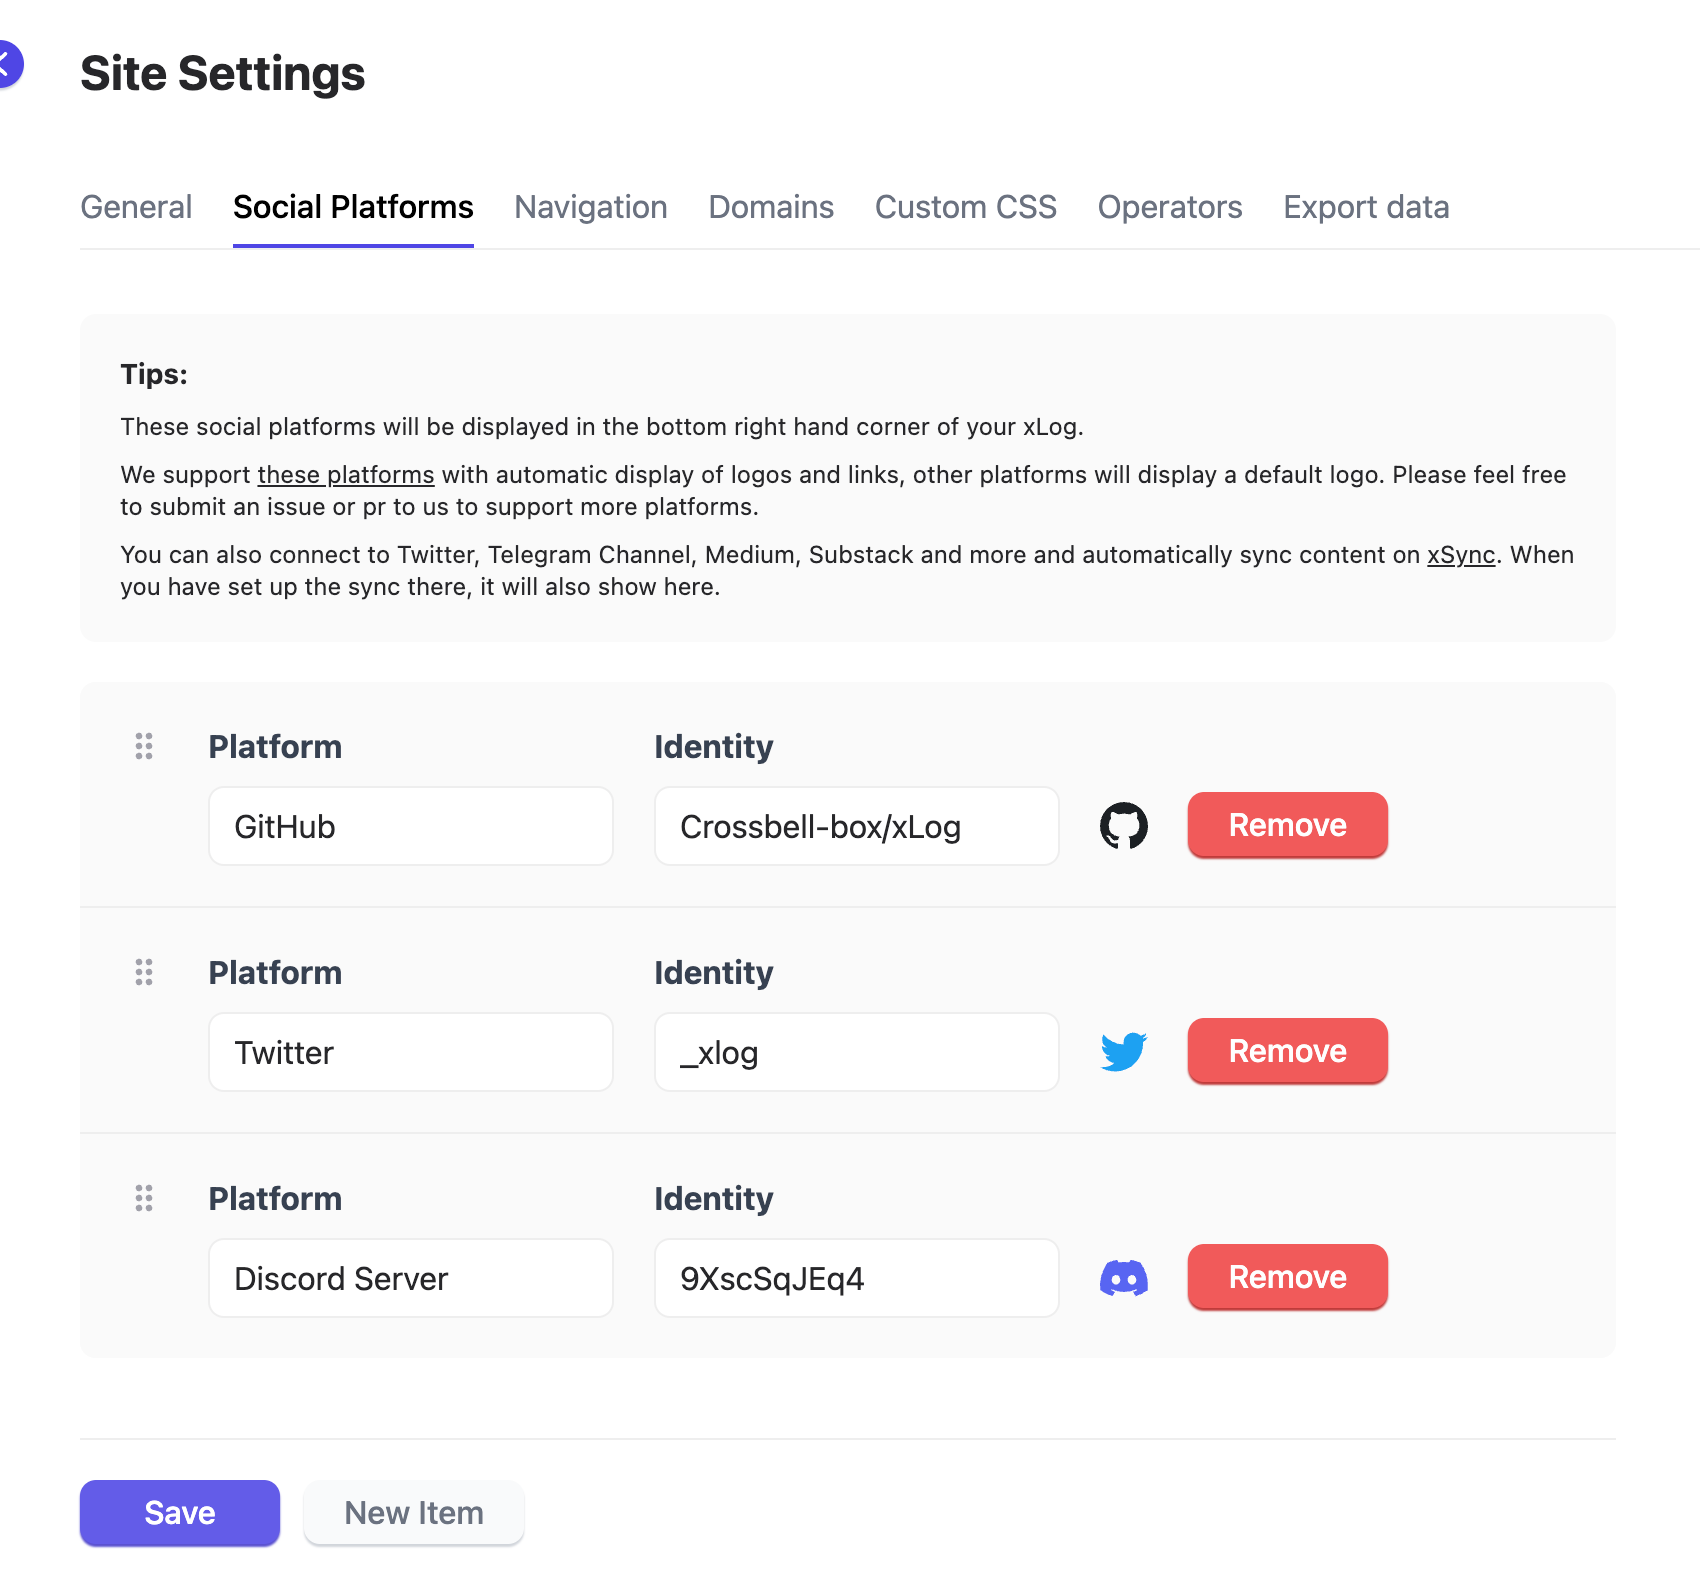This screenshot has width=1700, height=1584.
Task: Click the purple back arrow icon
Action: coord(6,64)
